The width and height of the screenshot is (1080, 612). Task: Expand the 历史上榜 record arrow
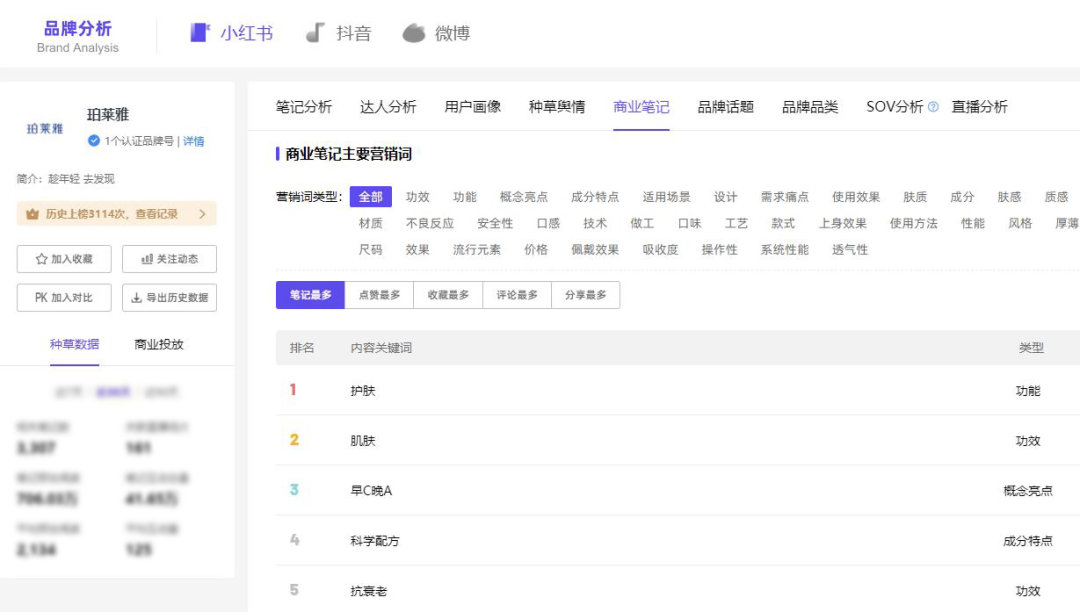pyautogui.click(x=202, y=214)
